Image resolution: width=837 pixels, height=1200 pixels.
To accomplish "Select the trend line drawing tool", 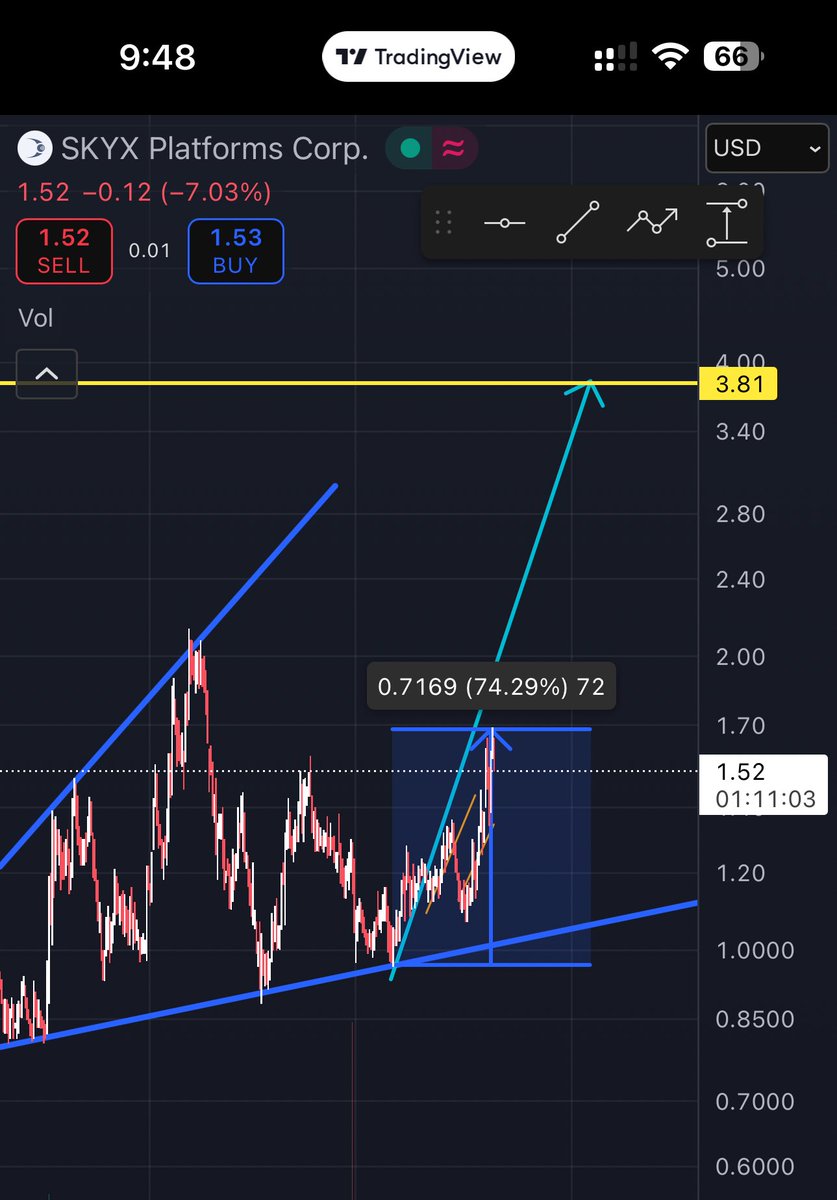I will click(x=577, y=222).
